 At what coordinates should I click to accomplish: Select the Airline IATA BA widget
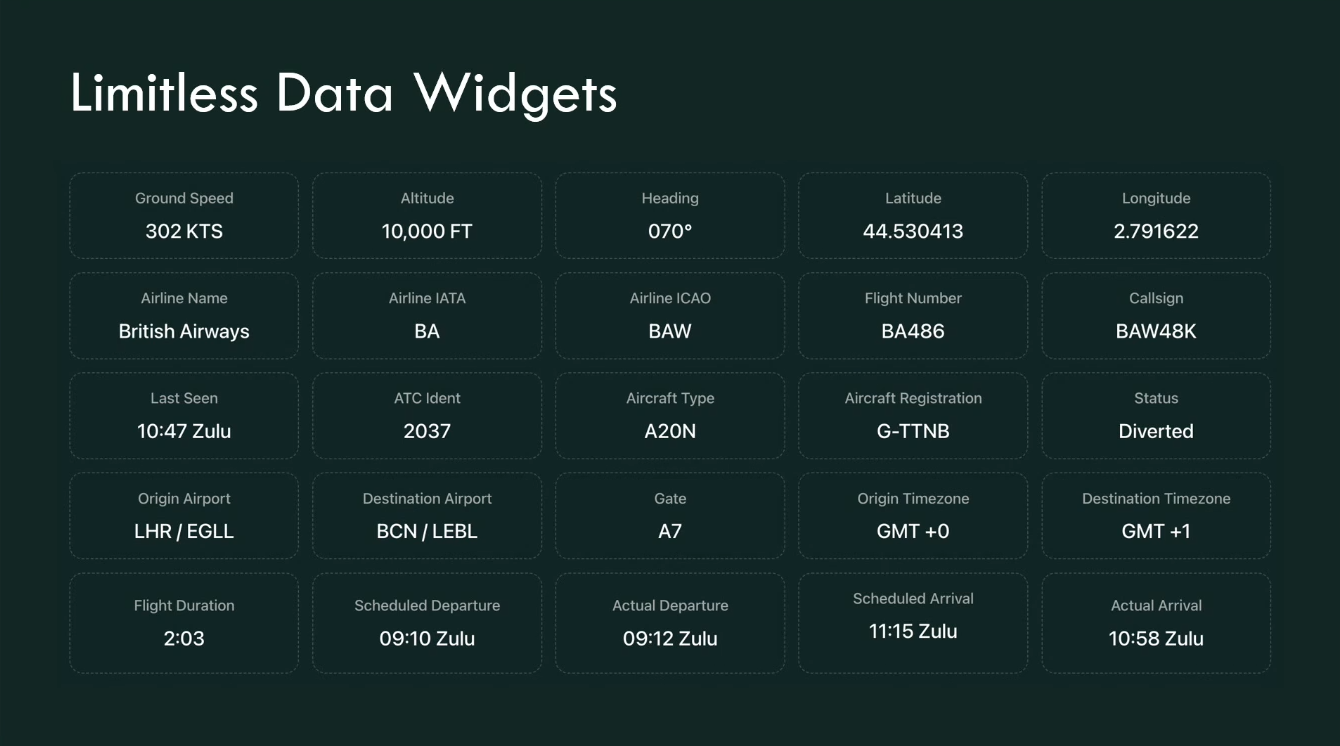(427, 316)
